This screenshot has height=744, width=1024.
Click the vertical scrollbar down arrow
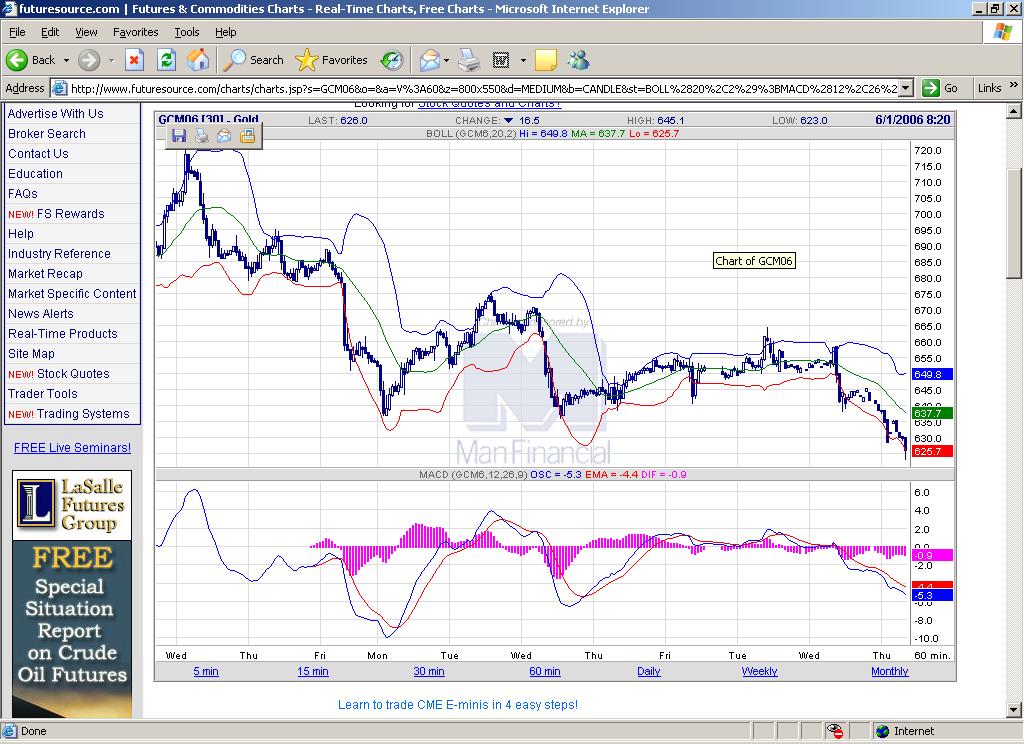(1014, 710)
